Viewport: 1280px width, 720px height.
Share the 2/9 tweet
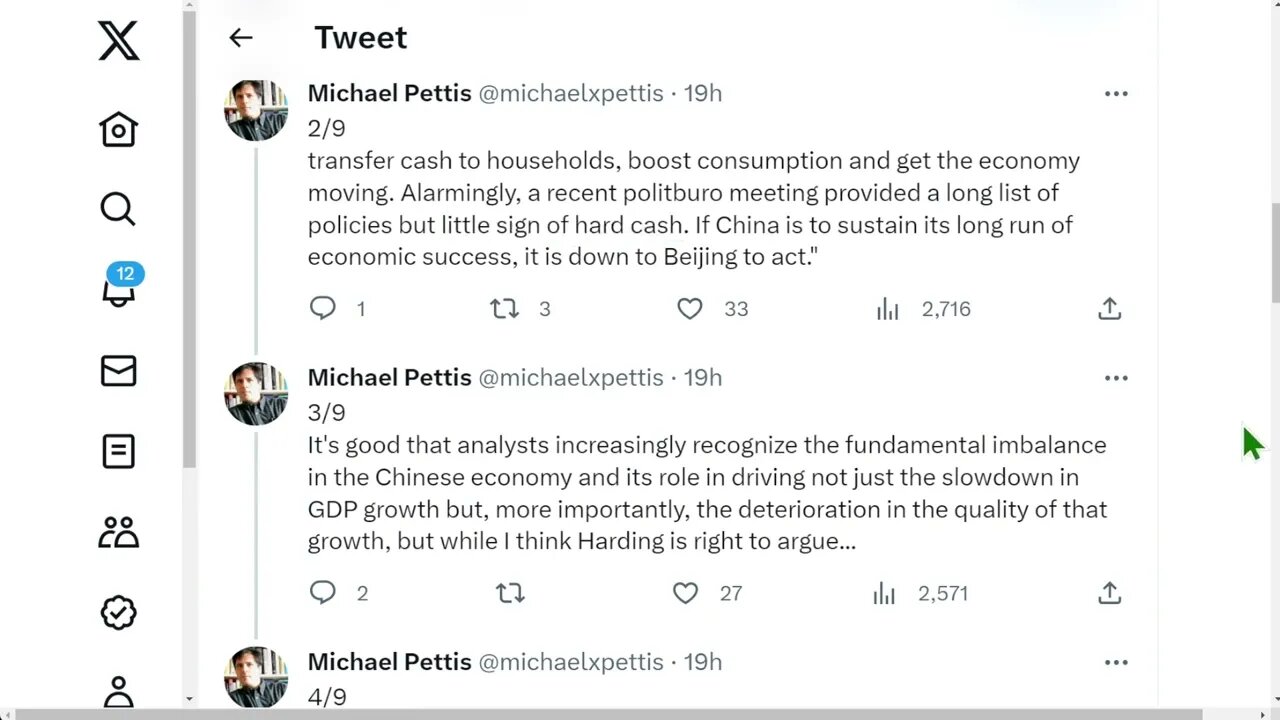click(x=1109, y=309)
